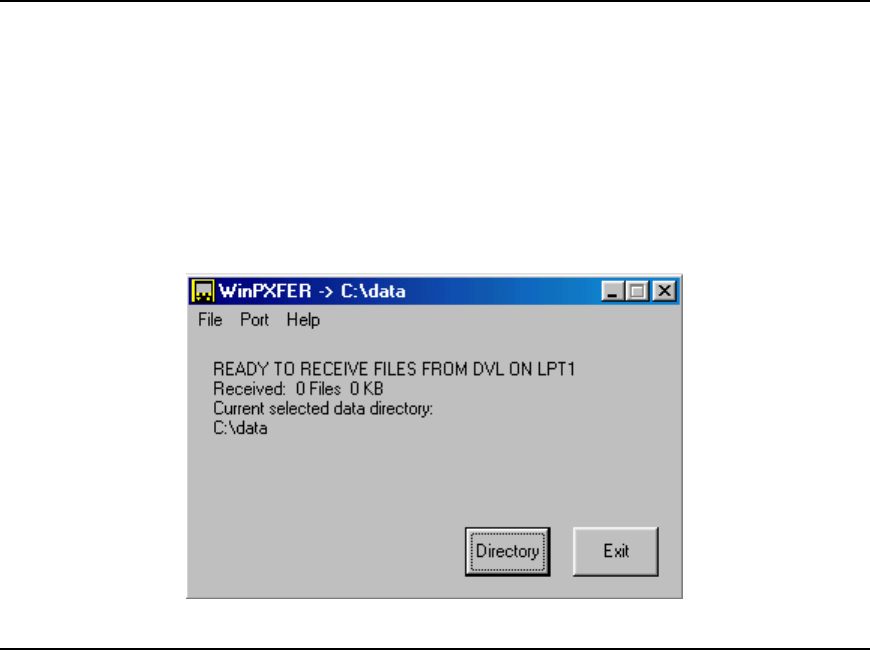
Task: Click the Exit button
Action: click(616, 551)
